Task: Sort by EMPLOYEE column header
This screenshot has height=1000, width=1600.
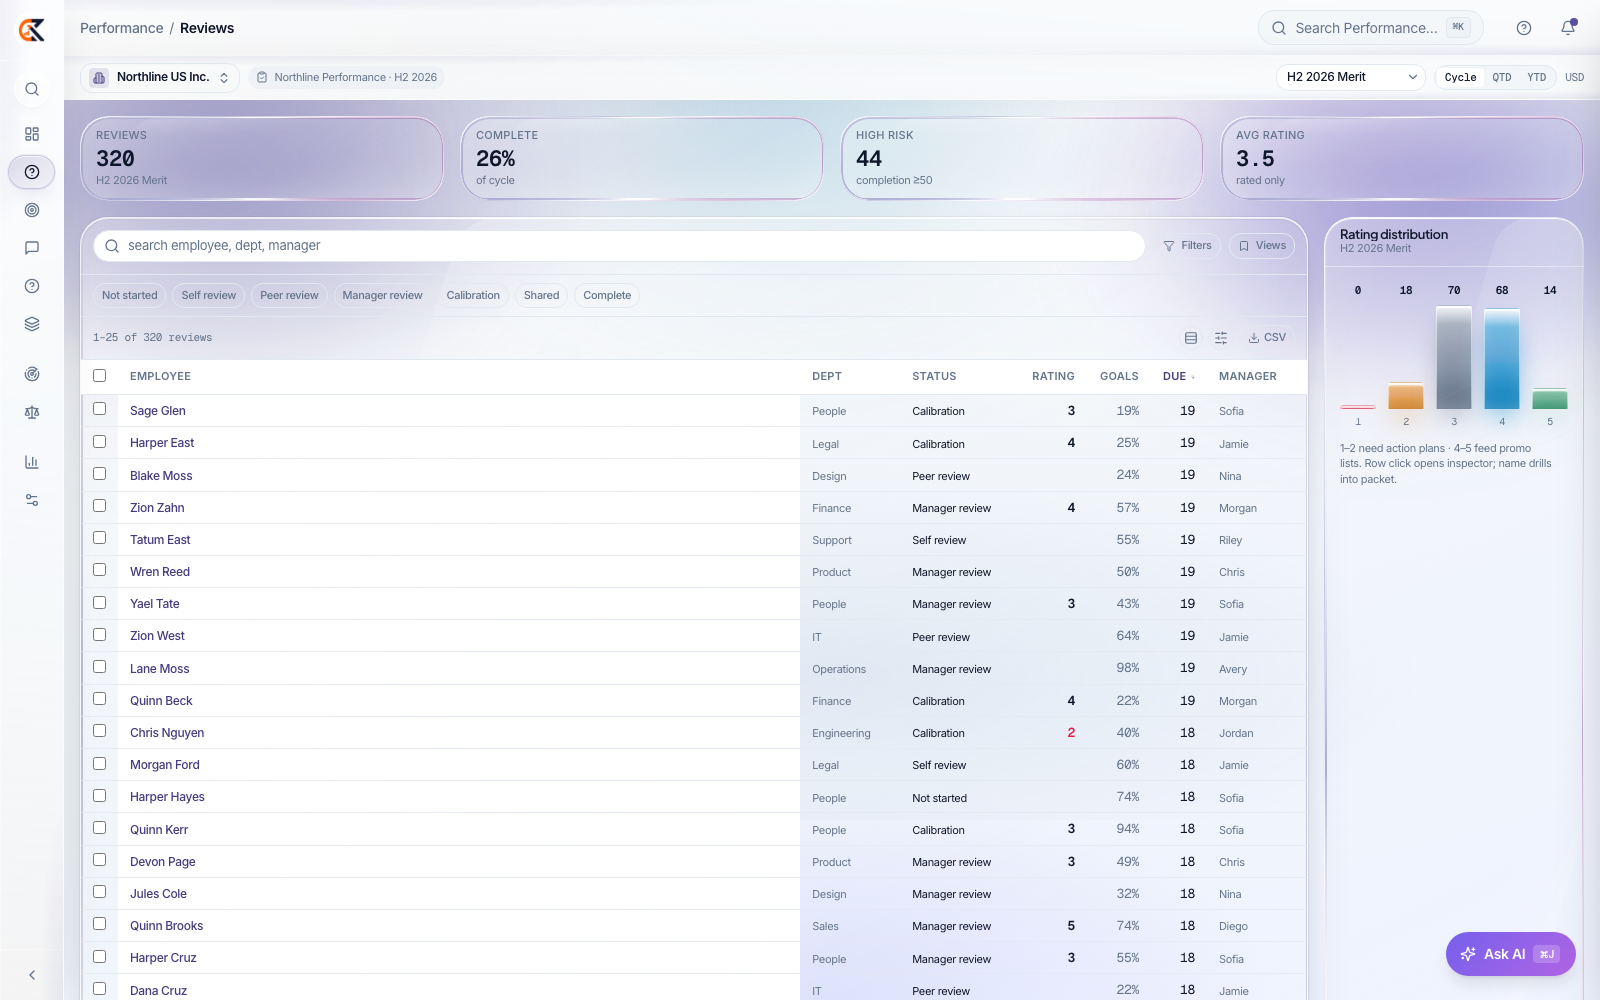Action: [160, 377]
